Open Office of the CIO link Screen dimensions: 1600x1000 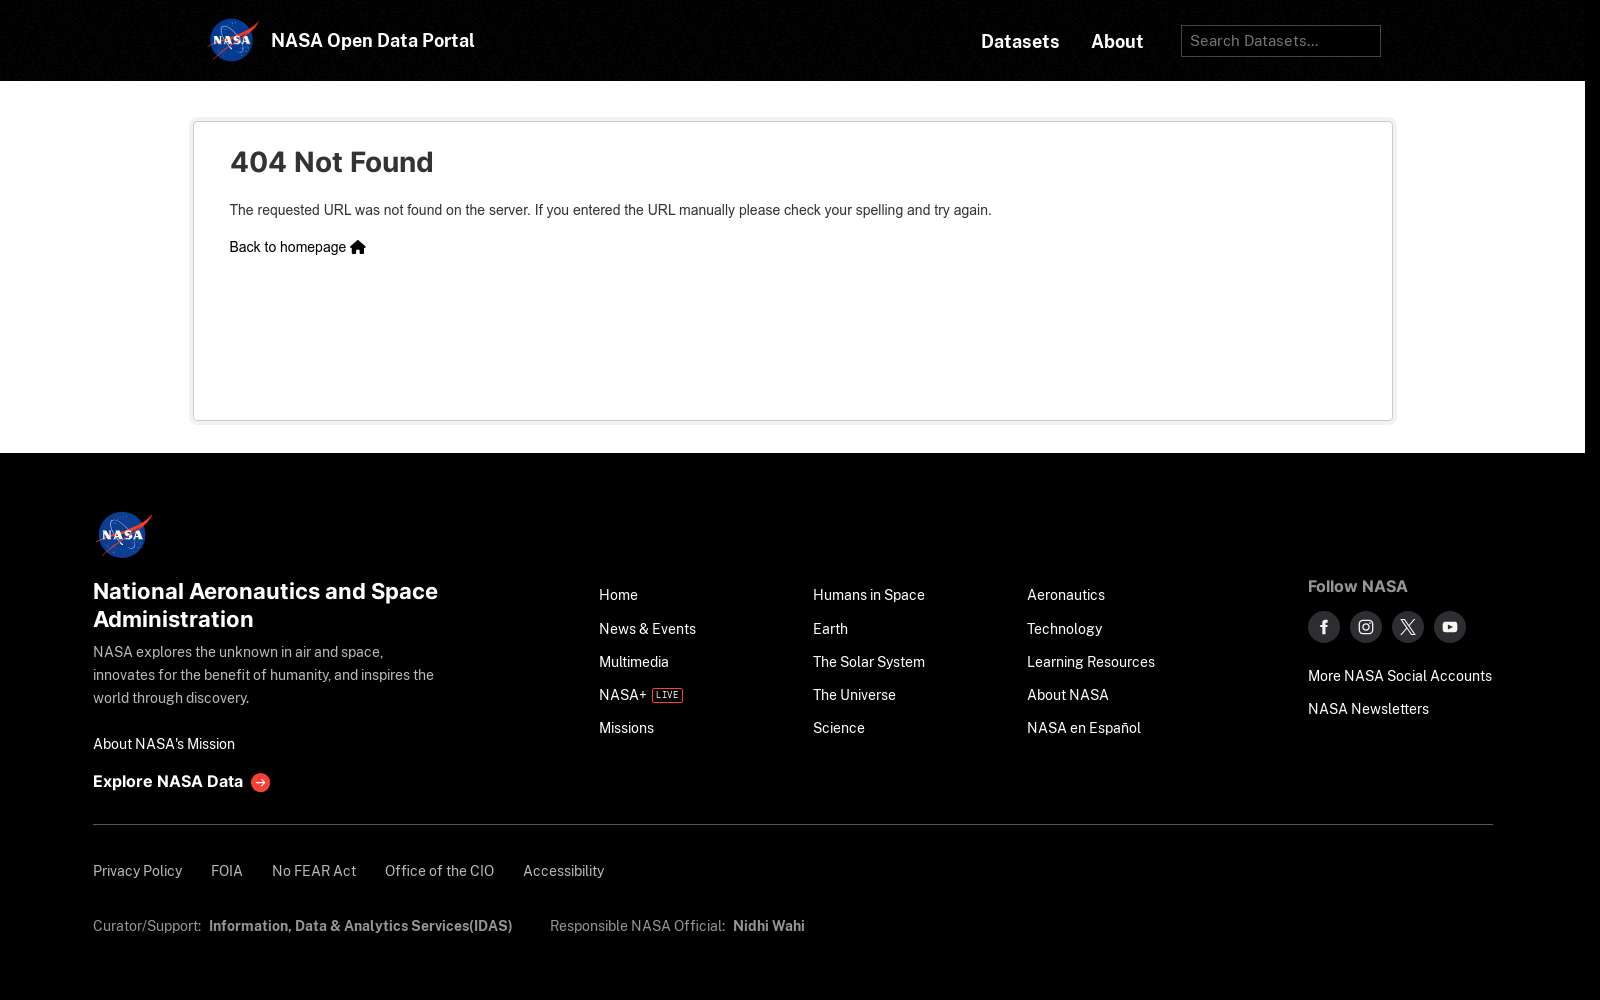click(x=440, y=871)
